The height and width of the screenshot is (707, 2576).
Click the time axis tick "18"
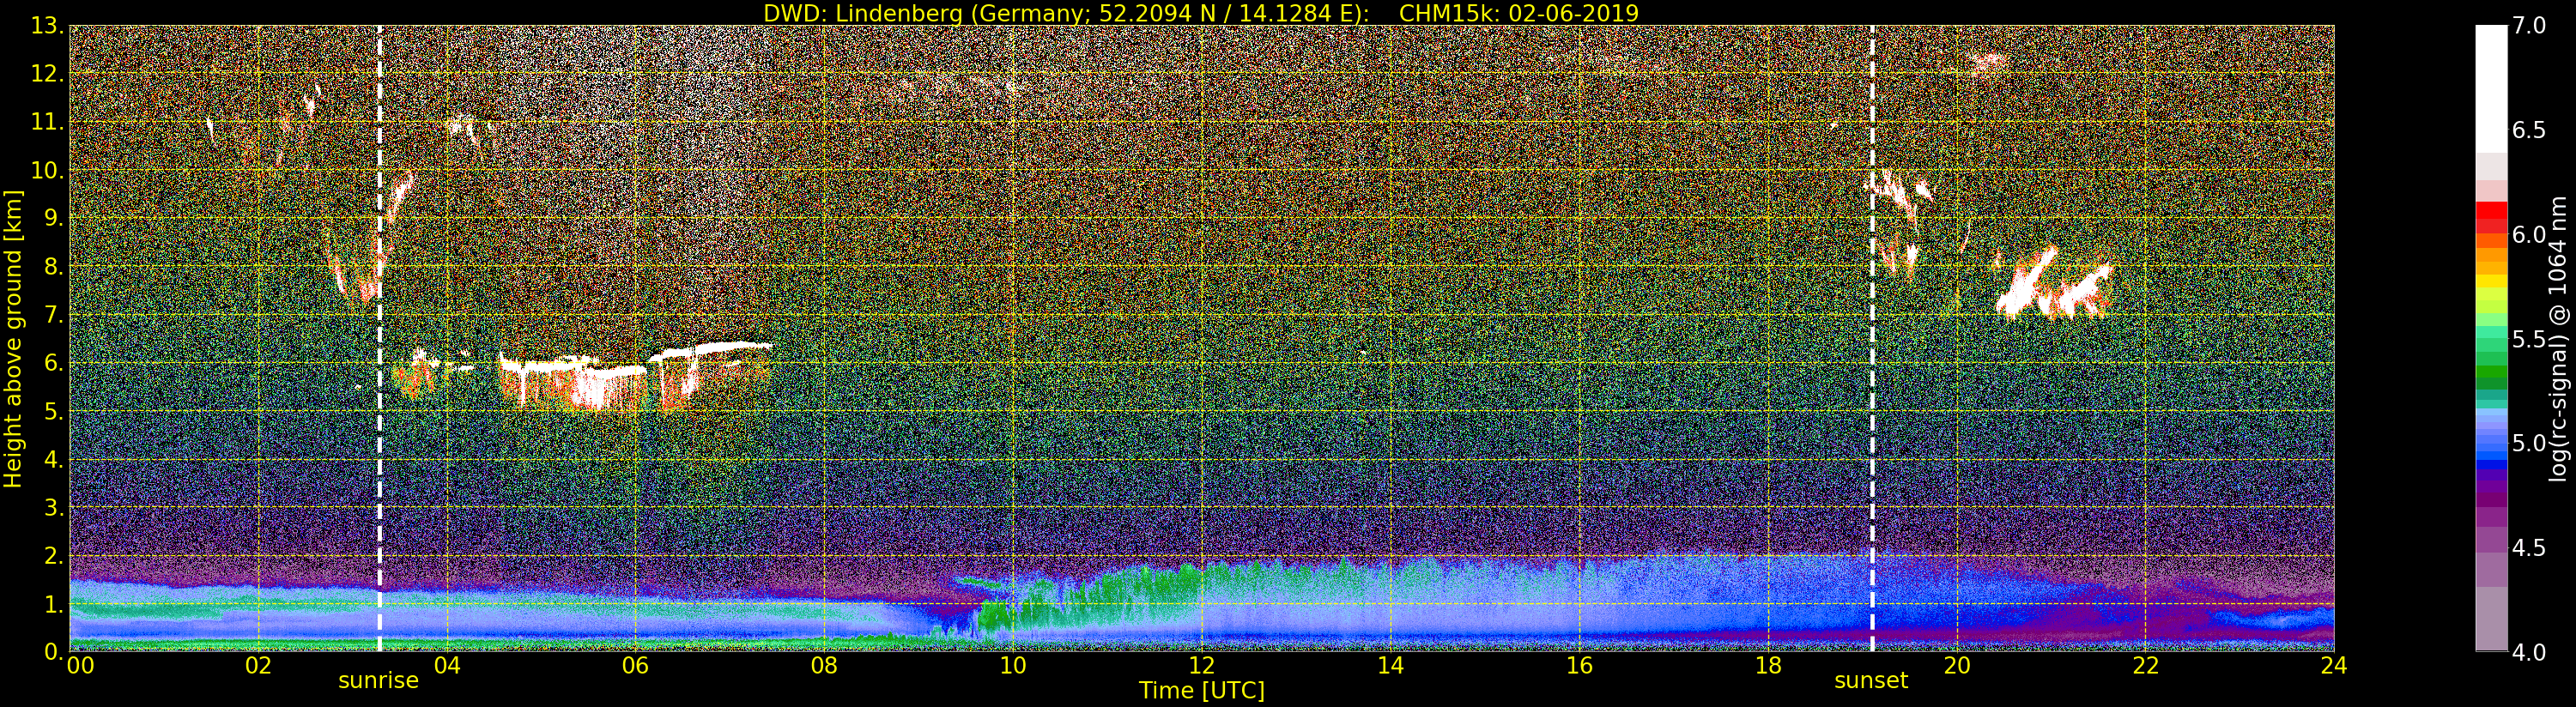pyautogui.click(x=1768, y=666)
